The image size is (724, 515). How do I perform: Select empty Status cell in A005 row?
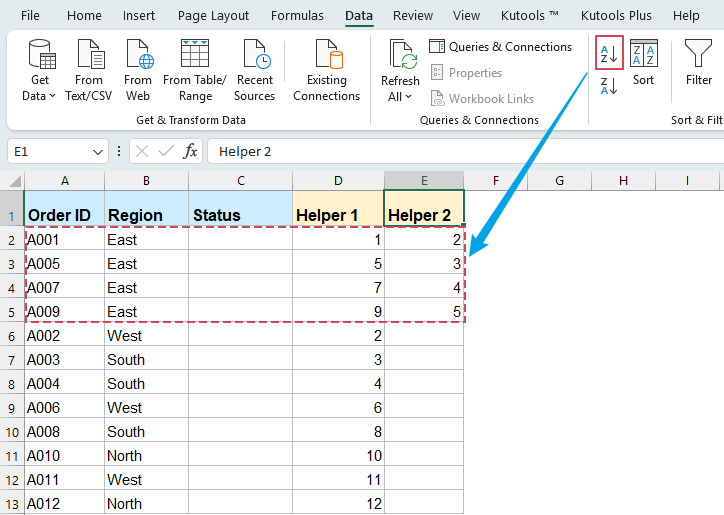[241, 264]
